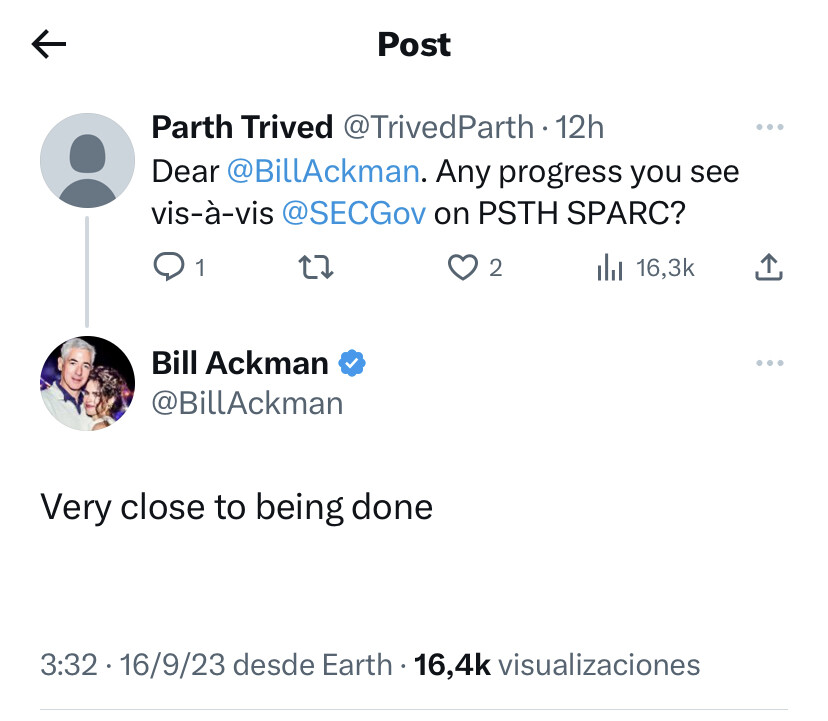
Task: Click the 16,4k visualizaciones count
Action: tap(557, 664)
